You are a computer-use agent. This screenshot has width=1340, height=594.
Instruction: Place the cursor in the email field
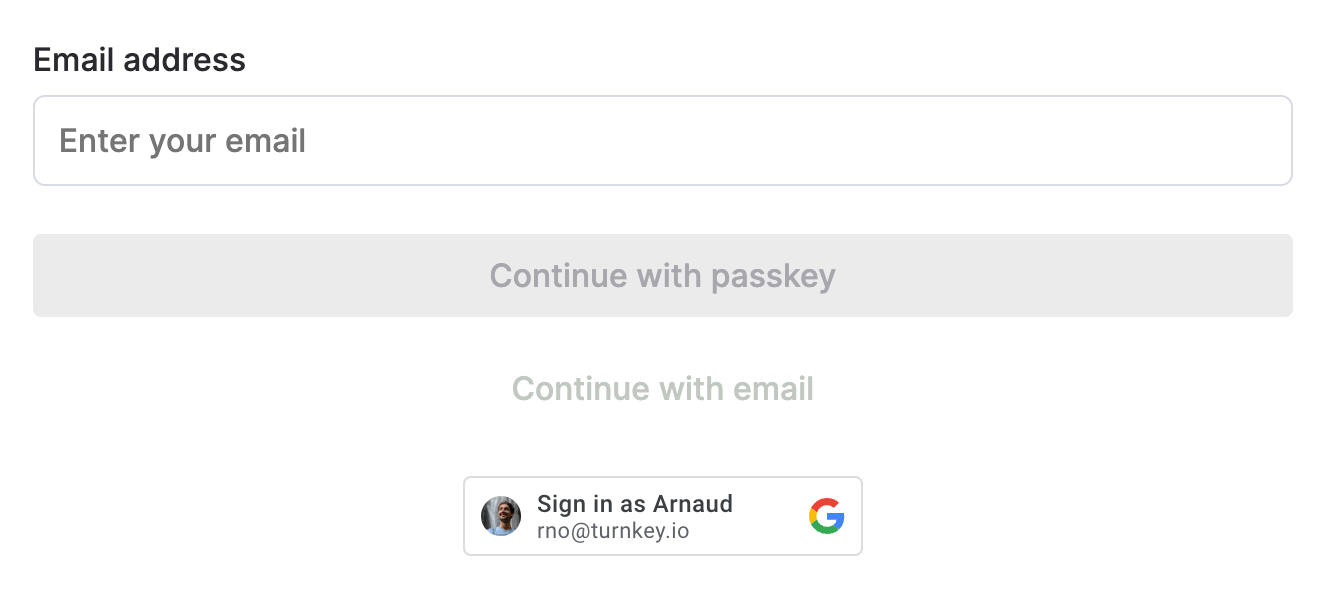coord(663,140)
